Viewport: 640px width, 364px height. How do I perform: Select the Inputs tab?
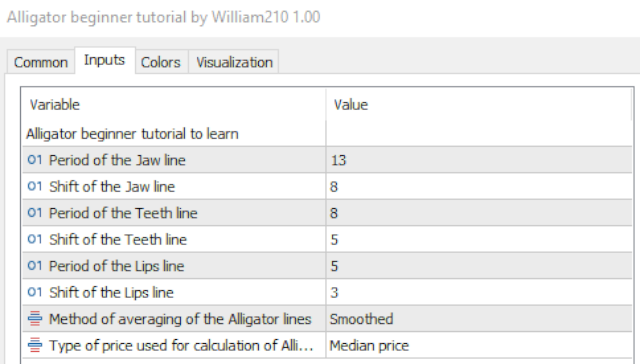point(104,60)
